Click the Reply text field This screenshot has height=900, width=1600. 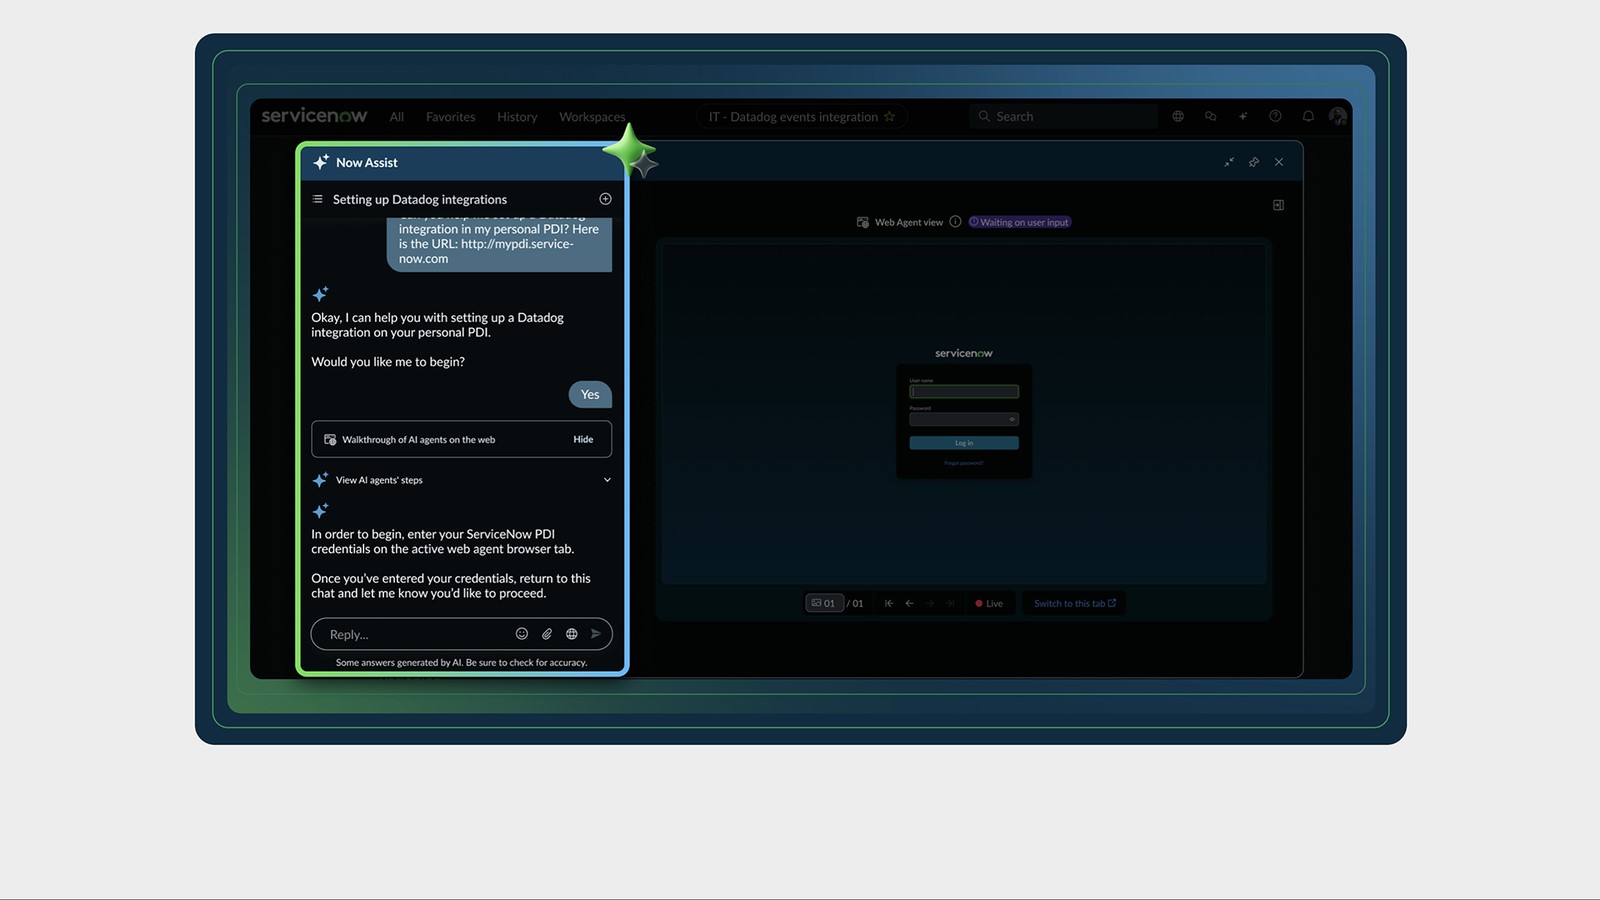pyautogui.click(x=415, y=634)
